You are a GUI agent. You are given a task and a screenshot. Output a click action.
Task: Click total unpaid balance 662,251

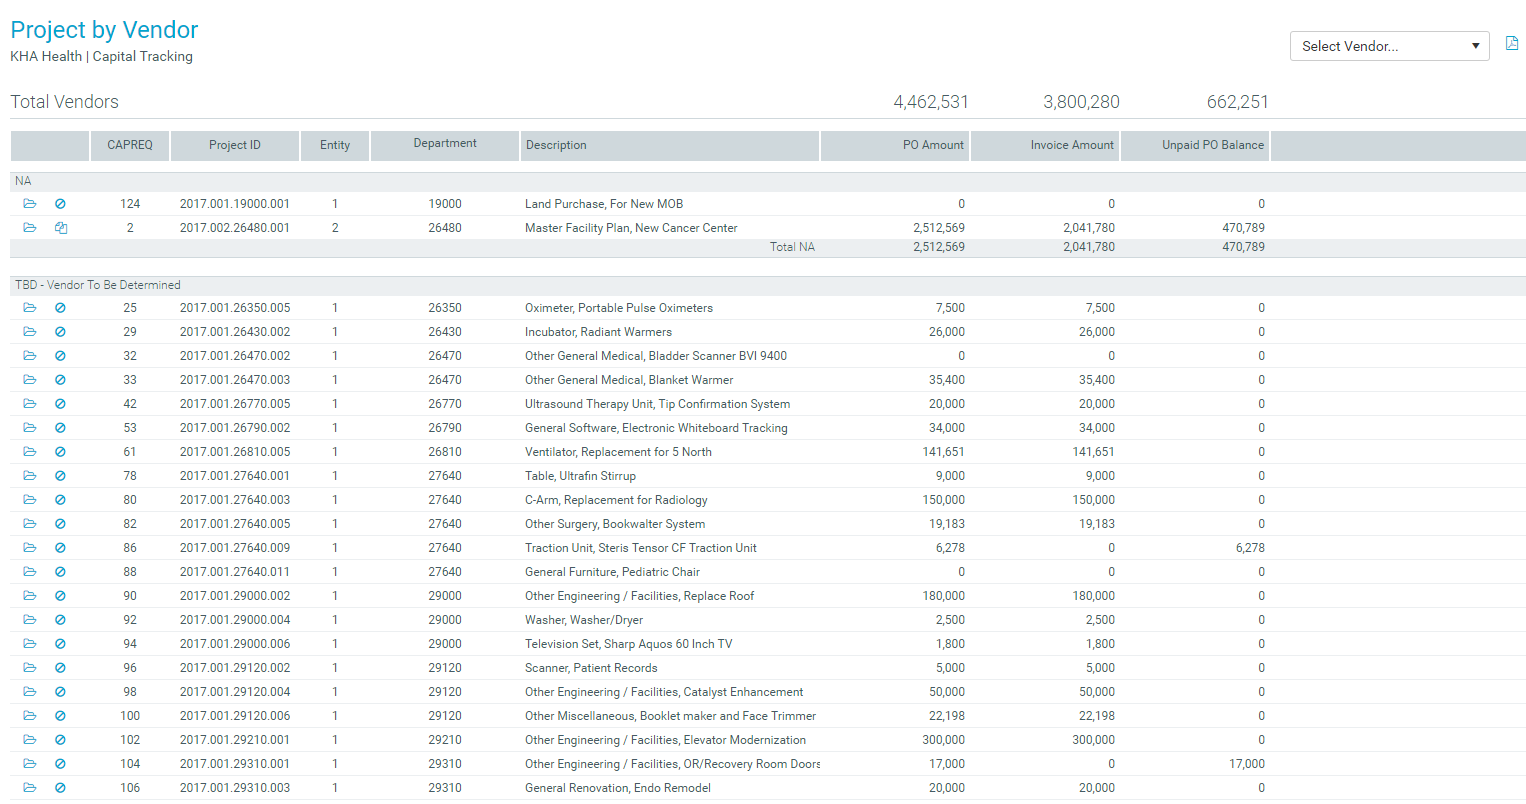1238,102
